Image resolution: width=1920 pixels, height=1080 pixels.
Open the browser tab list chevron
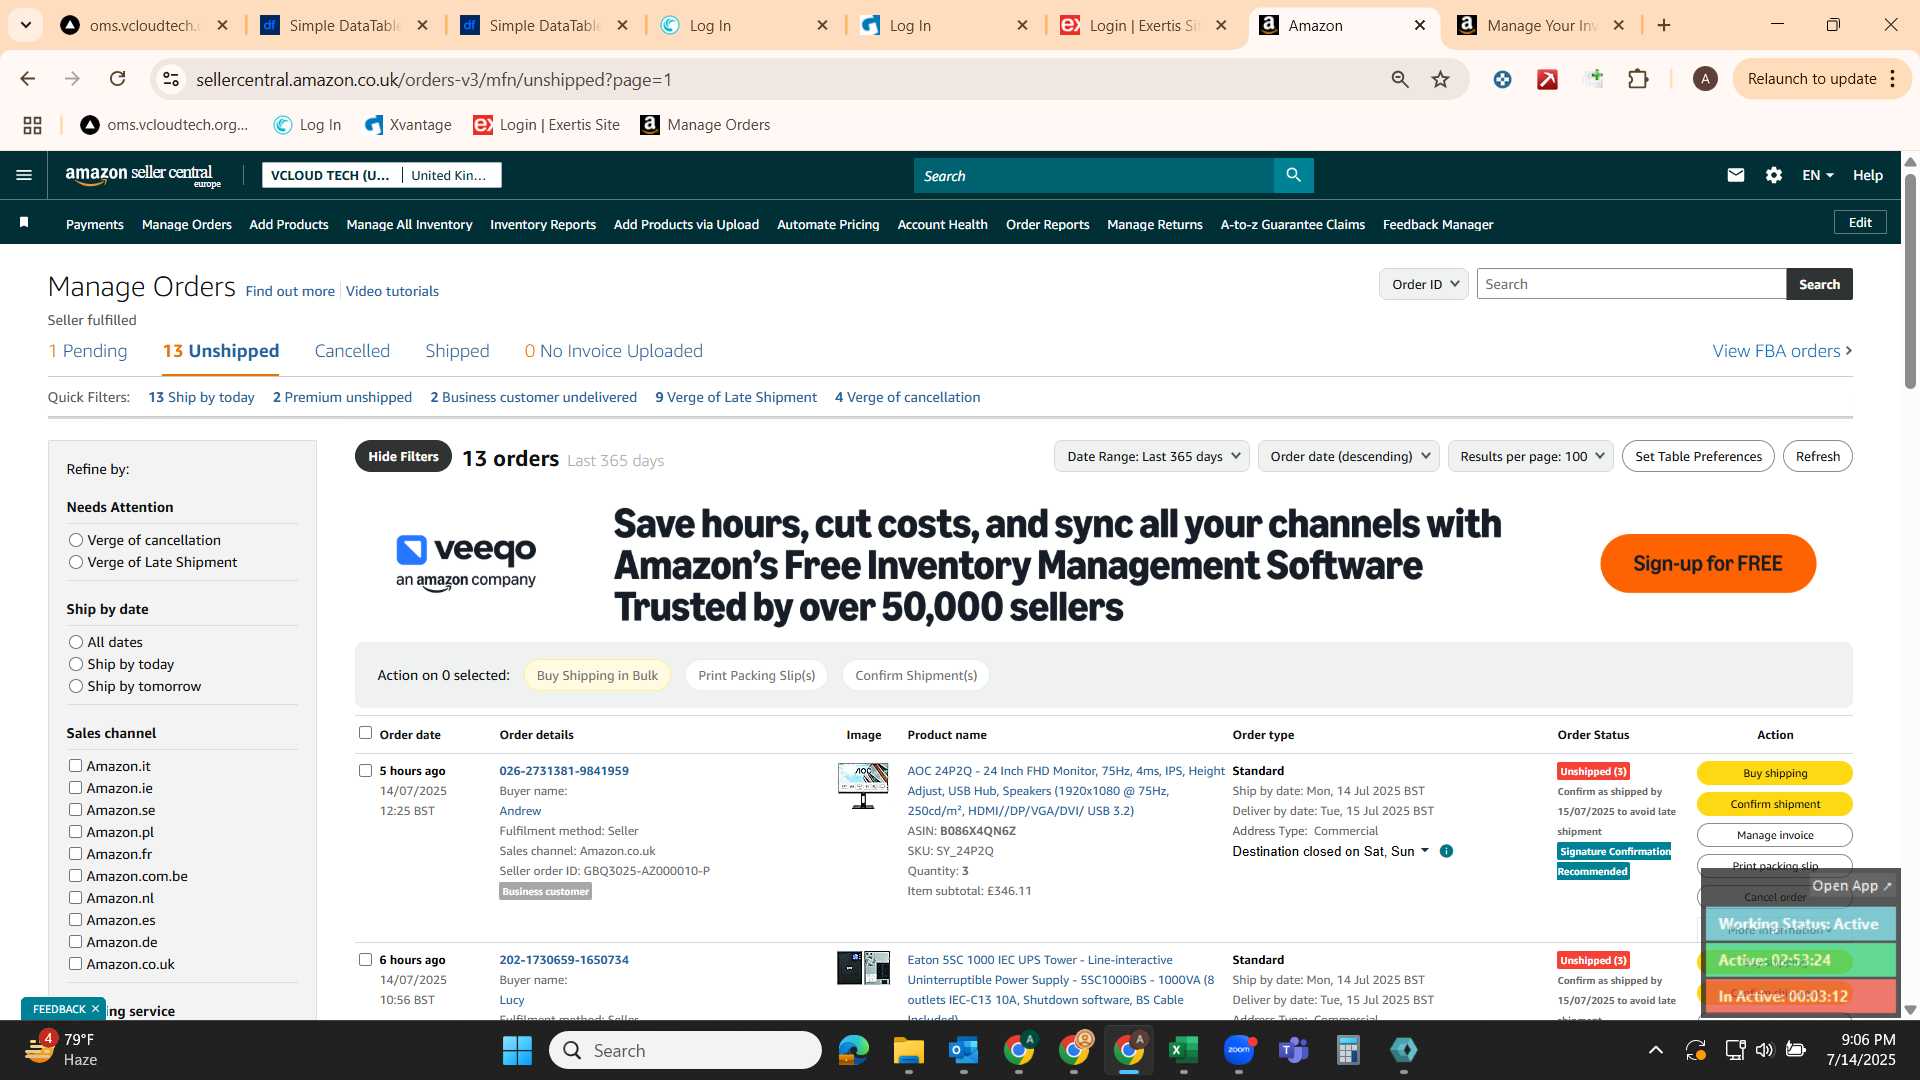(26, 25)
